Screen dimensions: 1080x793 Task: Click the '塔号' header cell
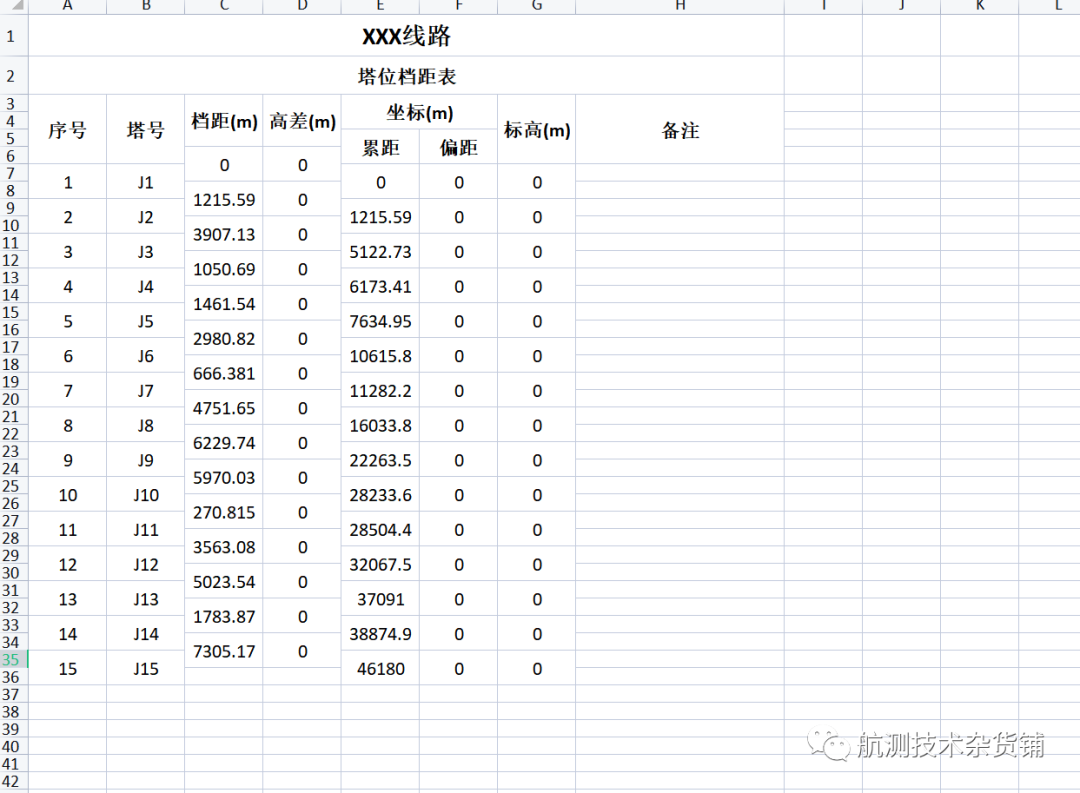145,130
